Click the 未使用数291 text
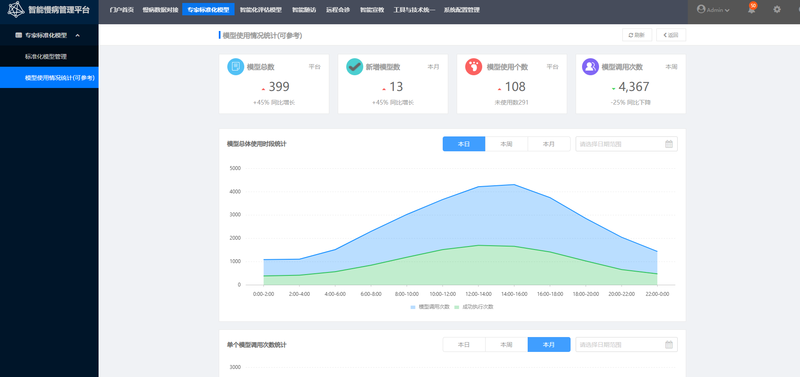This screenshot has width=800, height=377. [x=511, y=103]
